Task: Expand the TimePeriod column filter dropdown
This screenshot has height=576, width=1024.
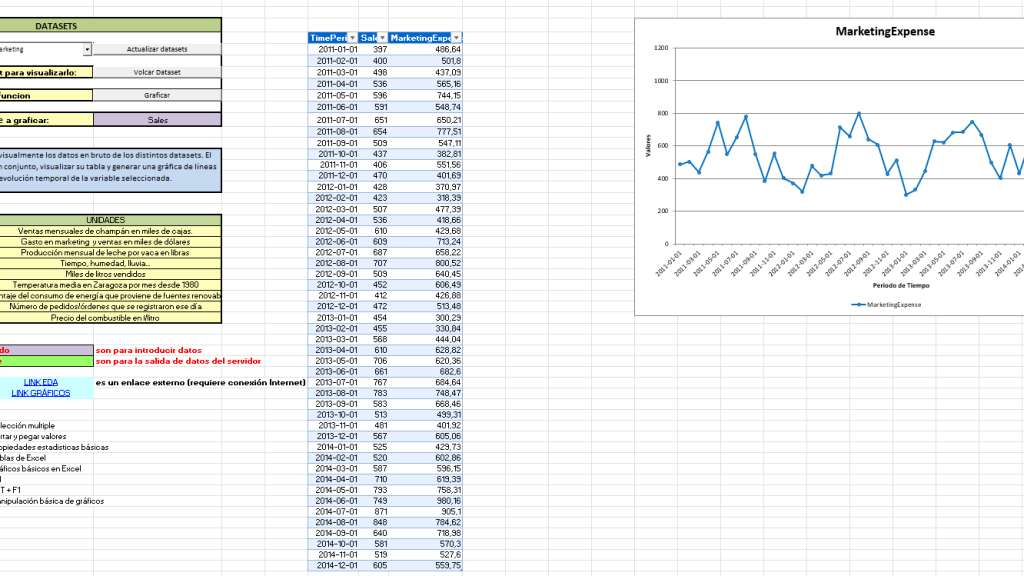Action: tap(351, 37)
